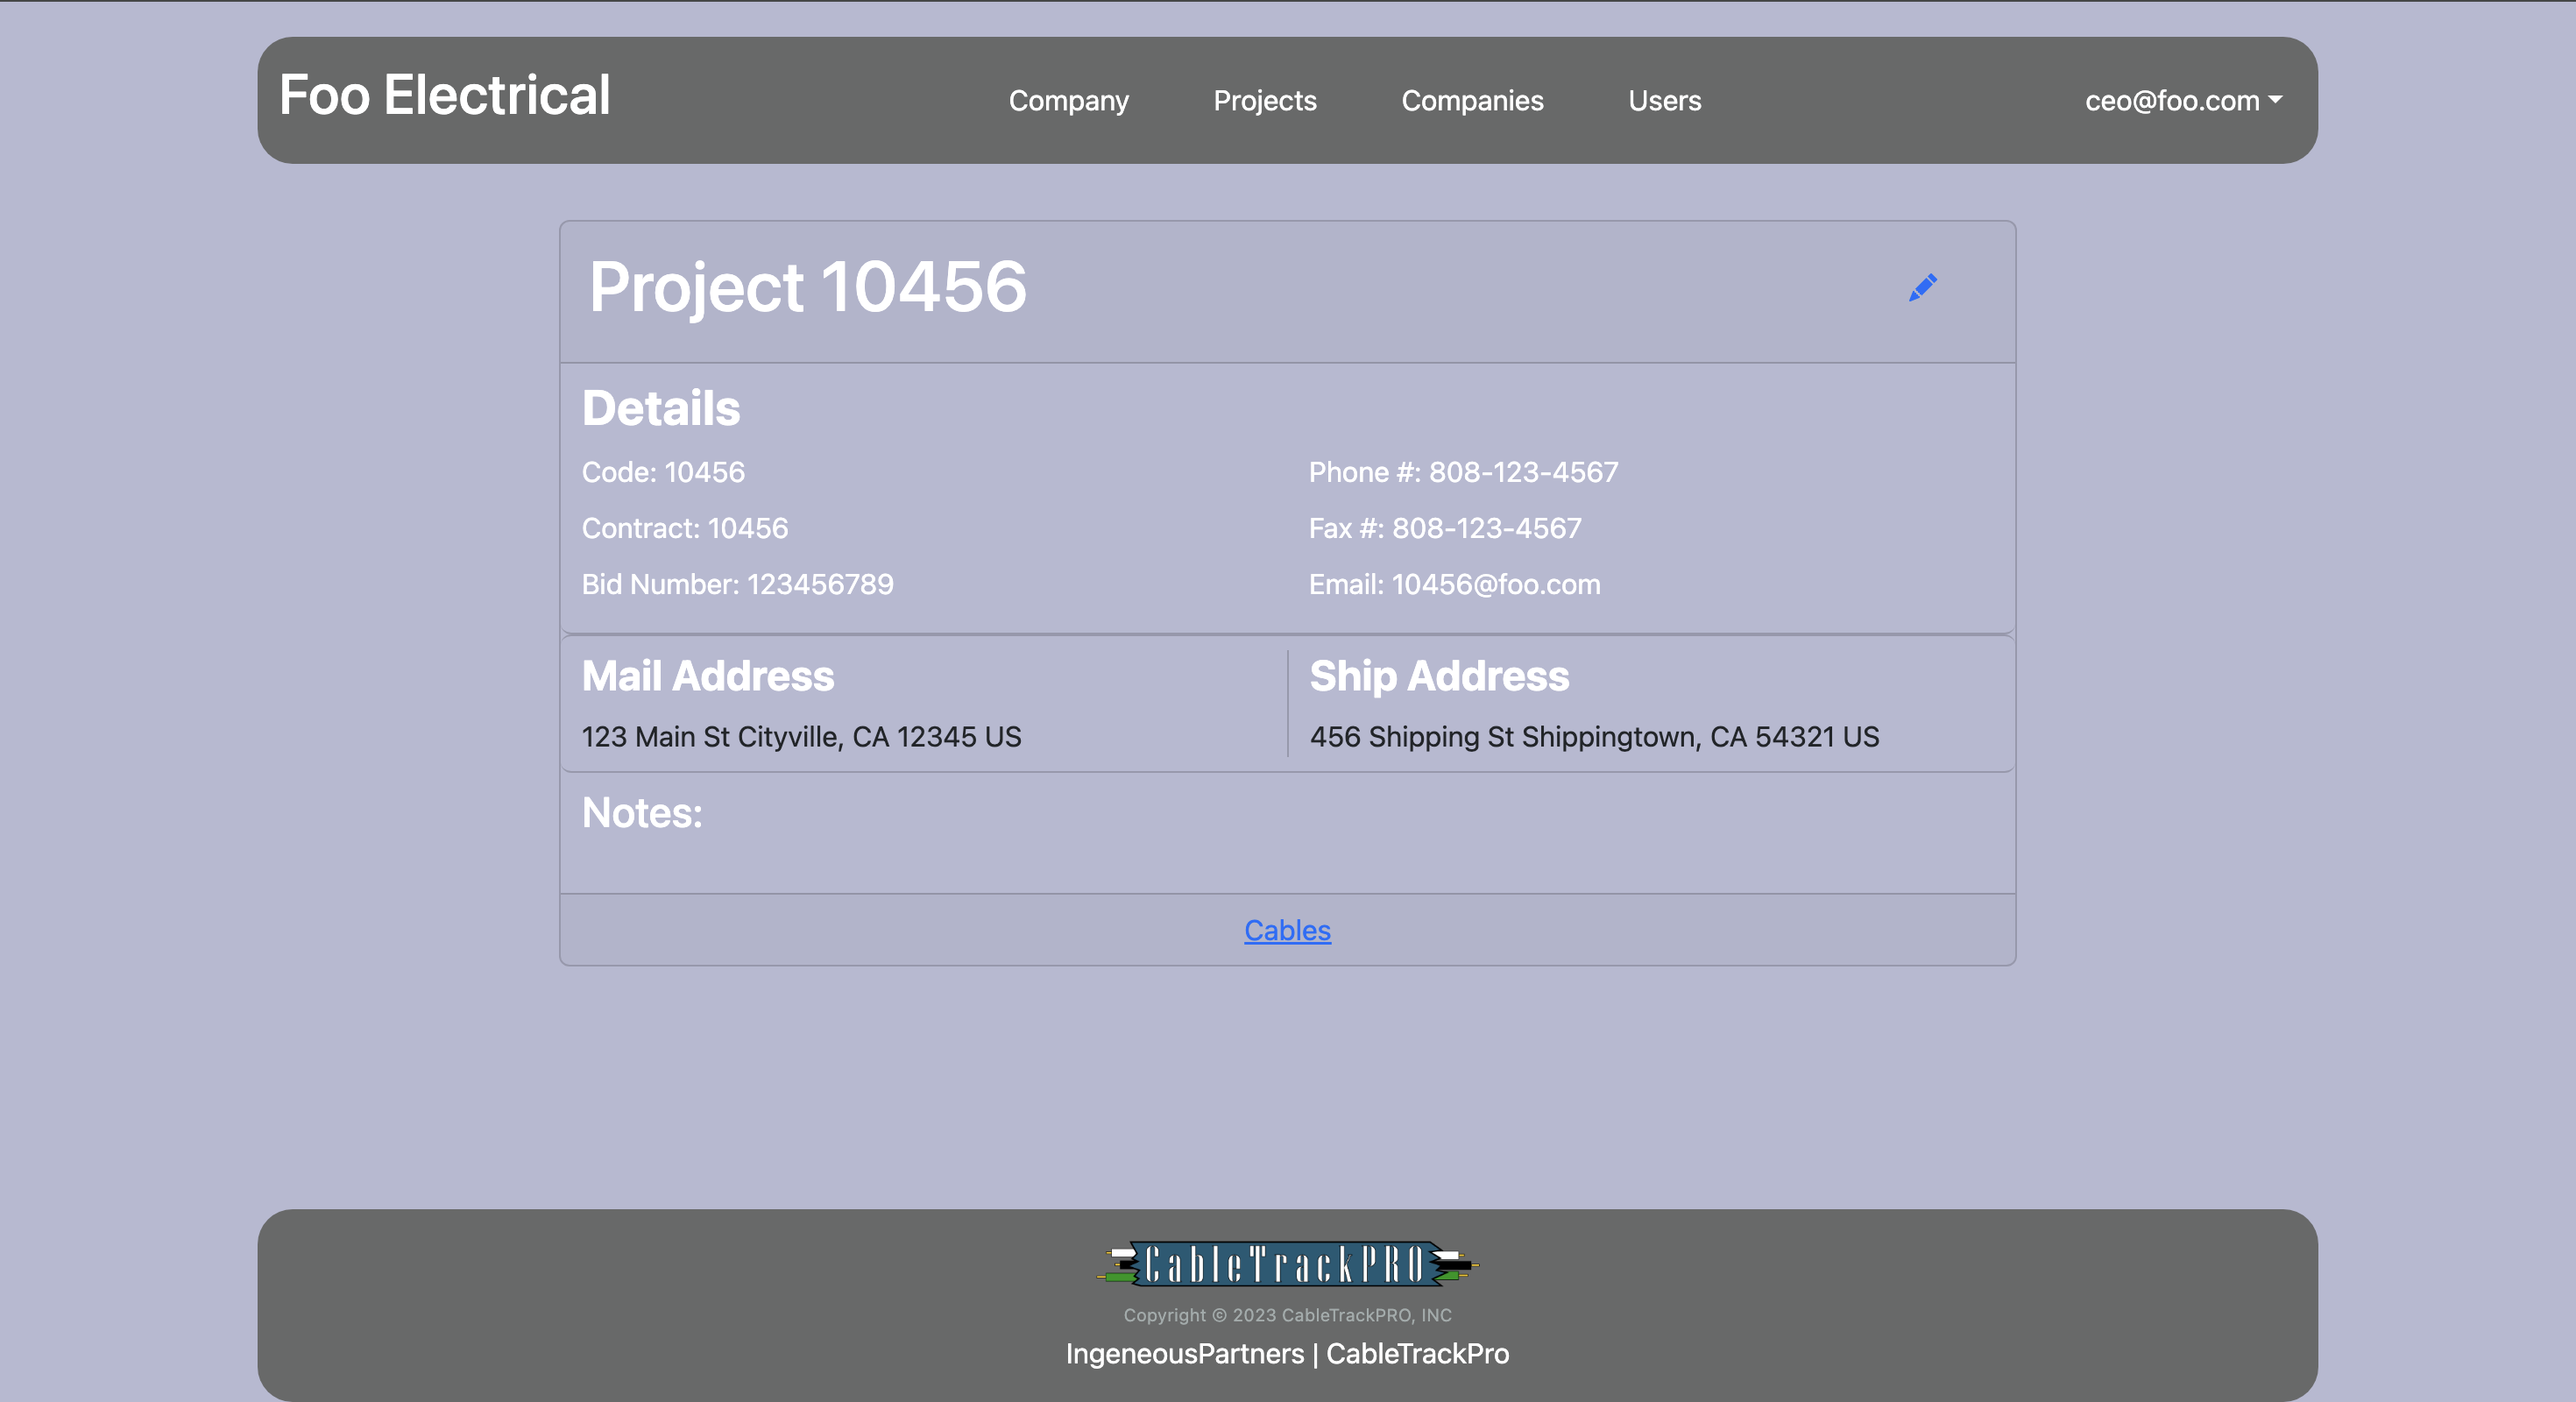This screenshot has width=2576, height=1402.
Task: Follow the IngeneousPartners footer link
Action: pyautogui.click(x=1184, y=1353)
